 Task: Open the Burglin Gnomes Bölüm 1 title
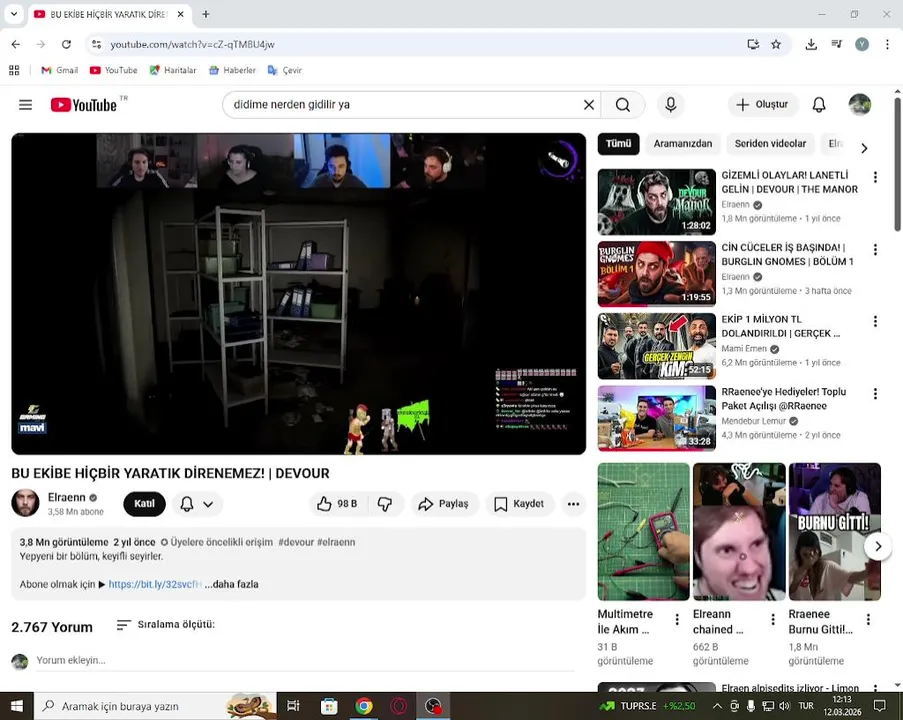(x=787, y=255)
